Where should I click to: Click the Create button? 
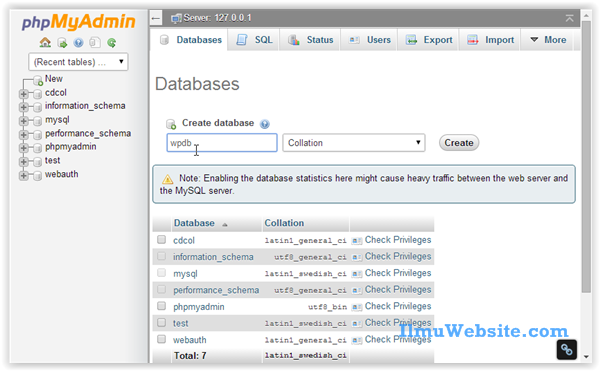tap(459, 143)
